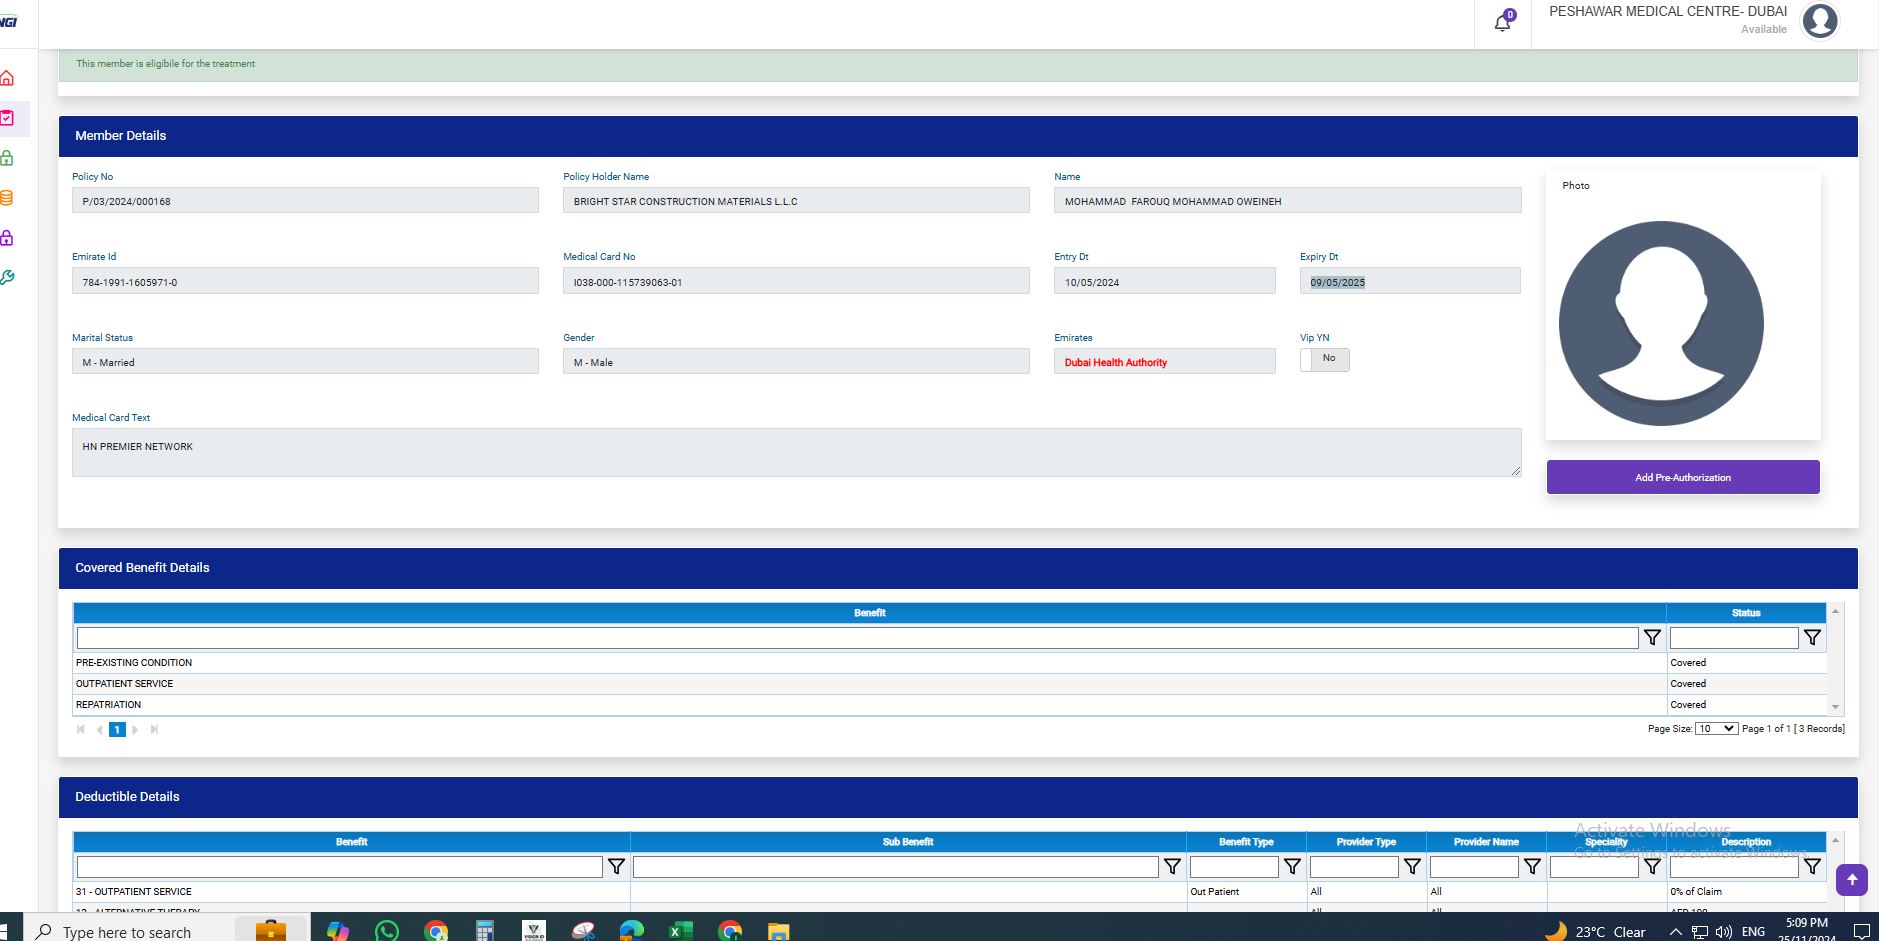Click the scroll down arrow in Covered Benefit grid

(1835, 706)
